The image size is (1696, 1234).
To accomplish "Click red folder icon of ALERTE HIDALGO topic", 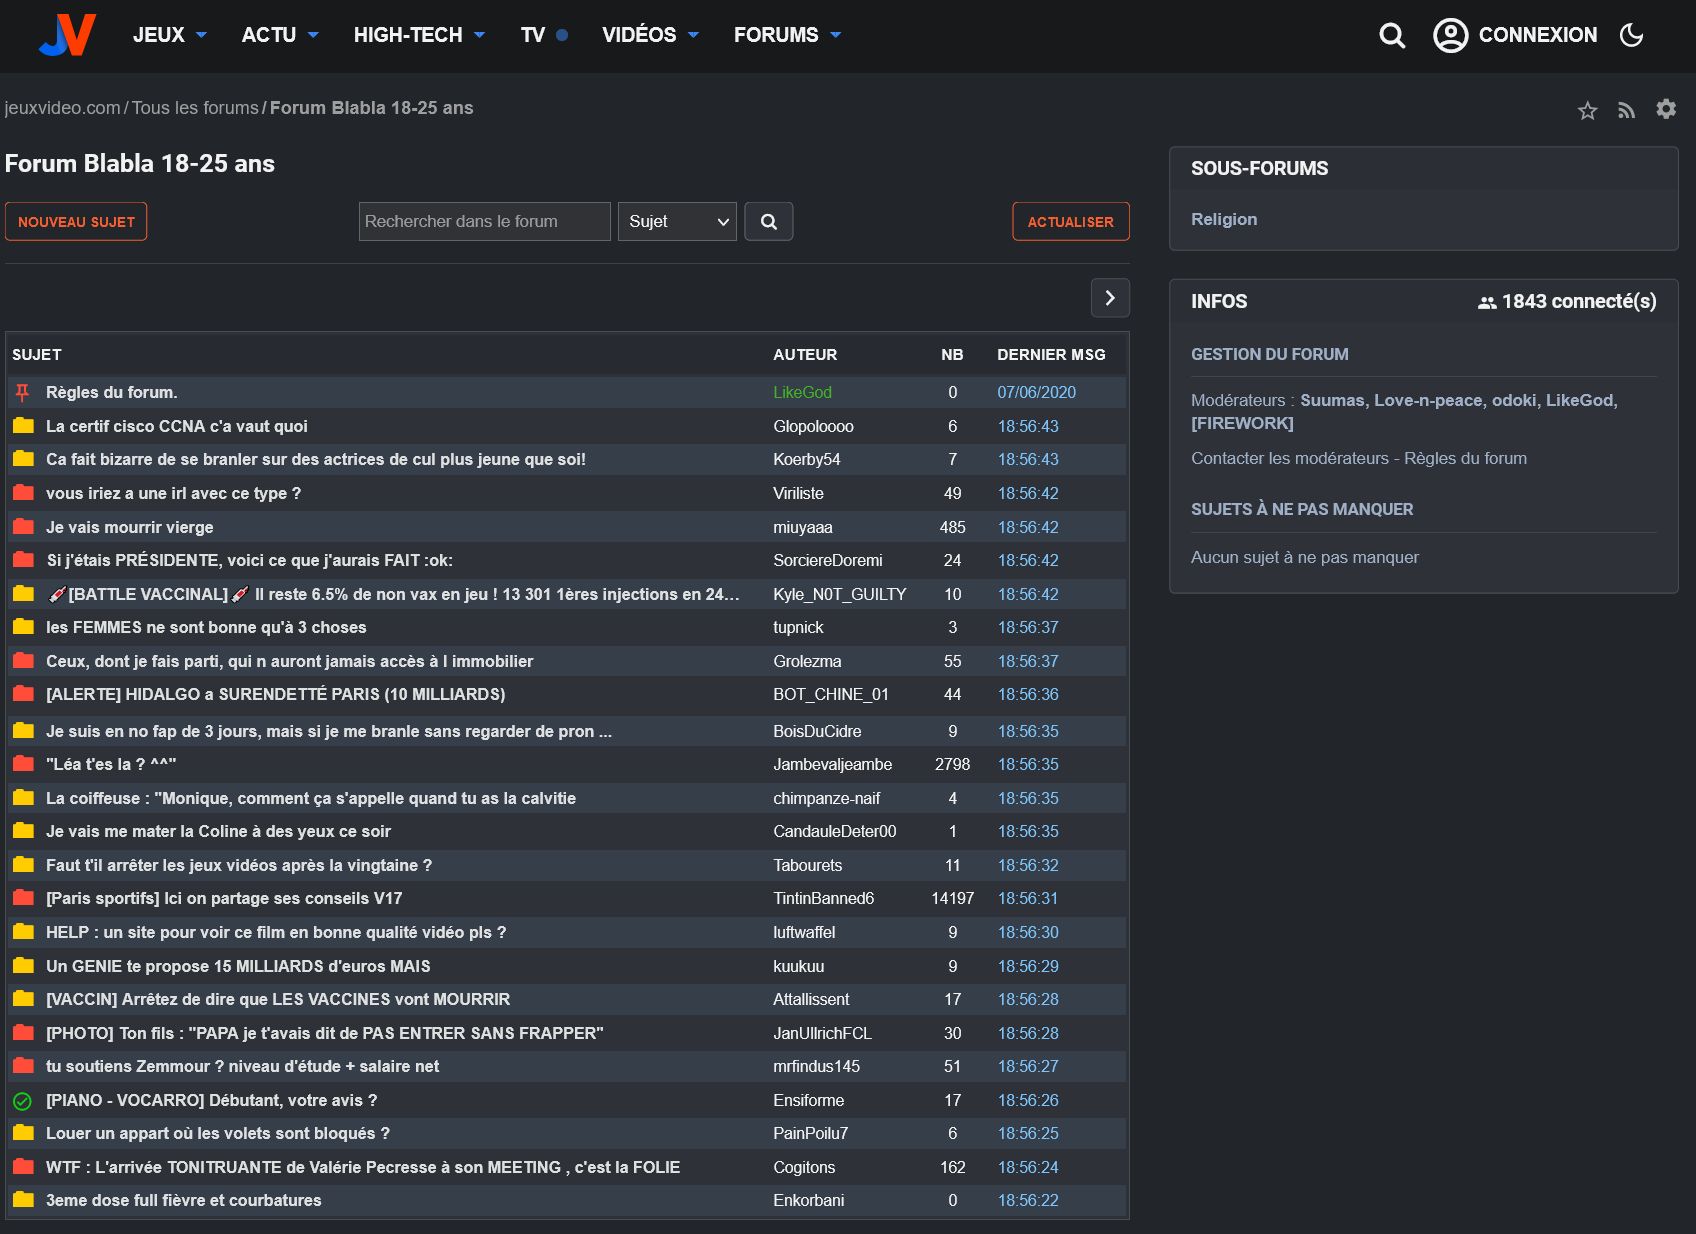I will (x=23, y=694).
